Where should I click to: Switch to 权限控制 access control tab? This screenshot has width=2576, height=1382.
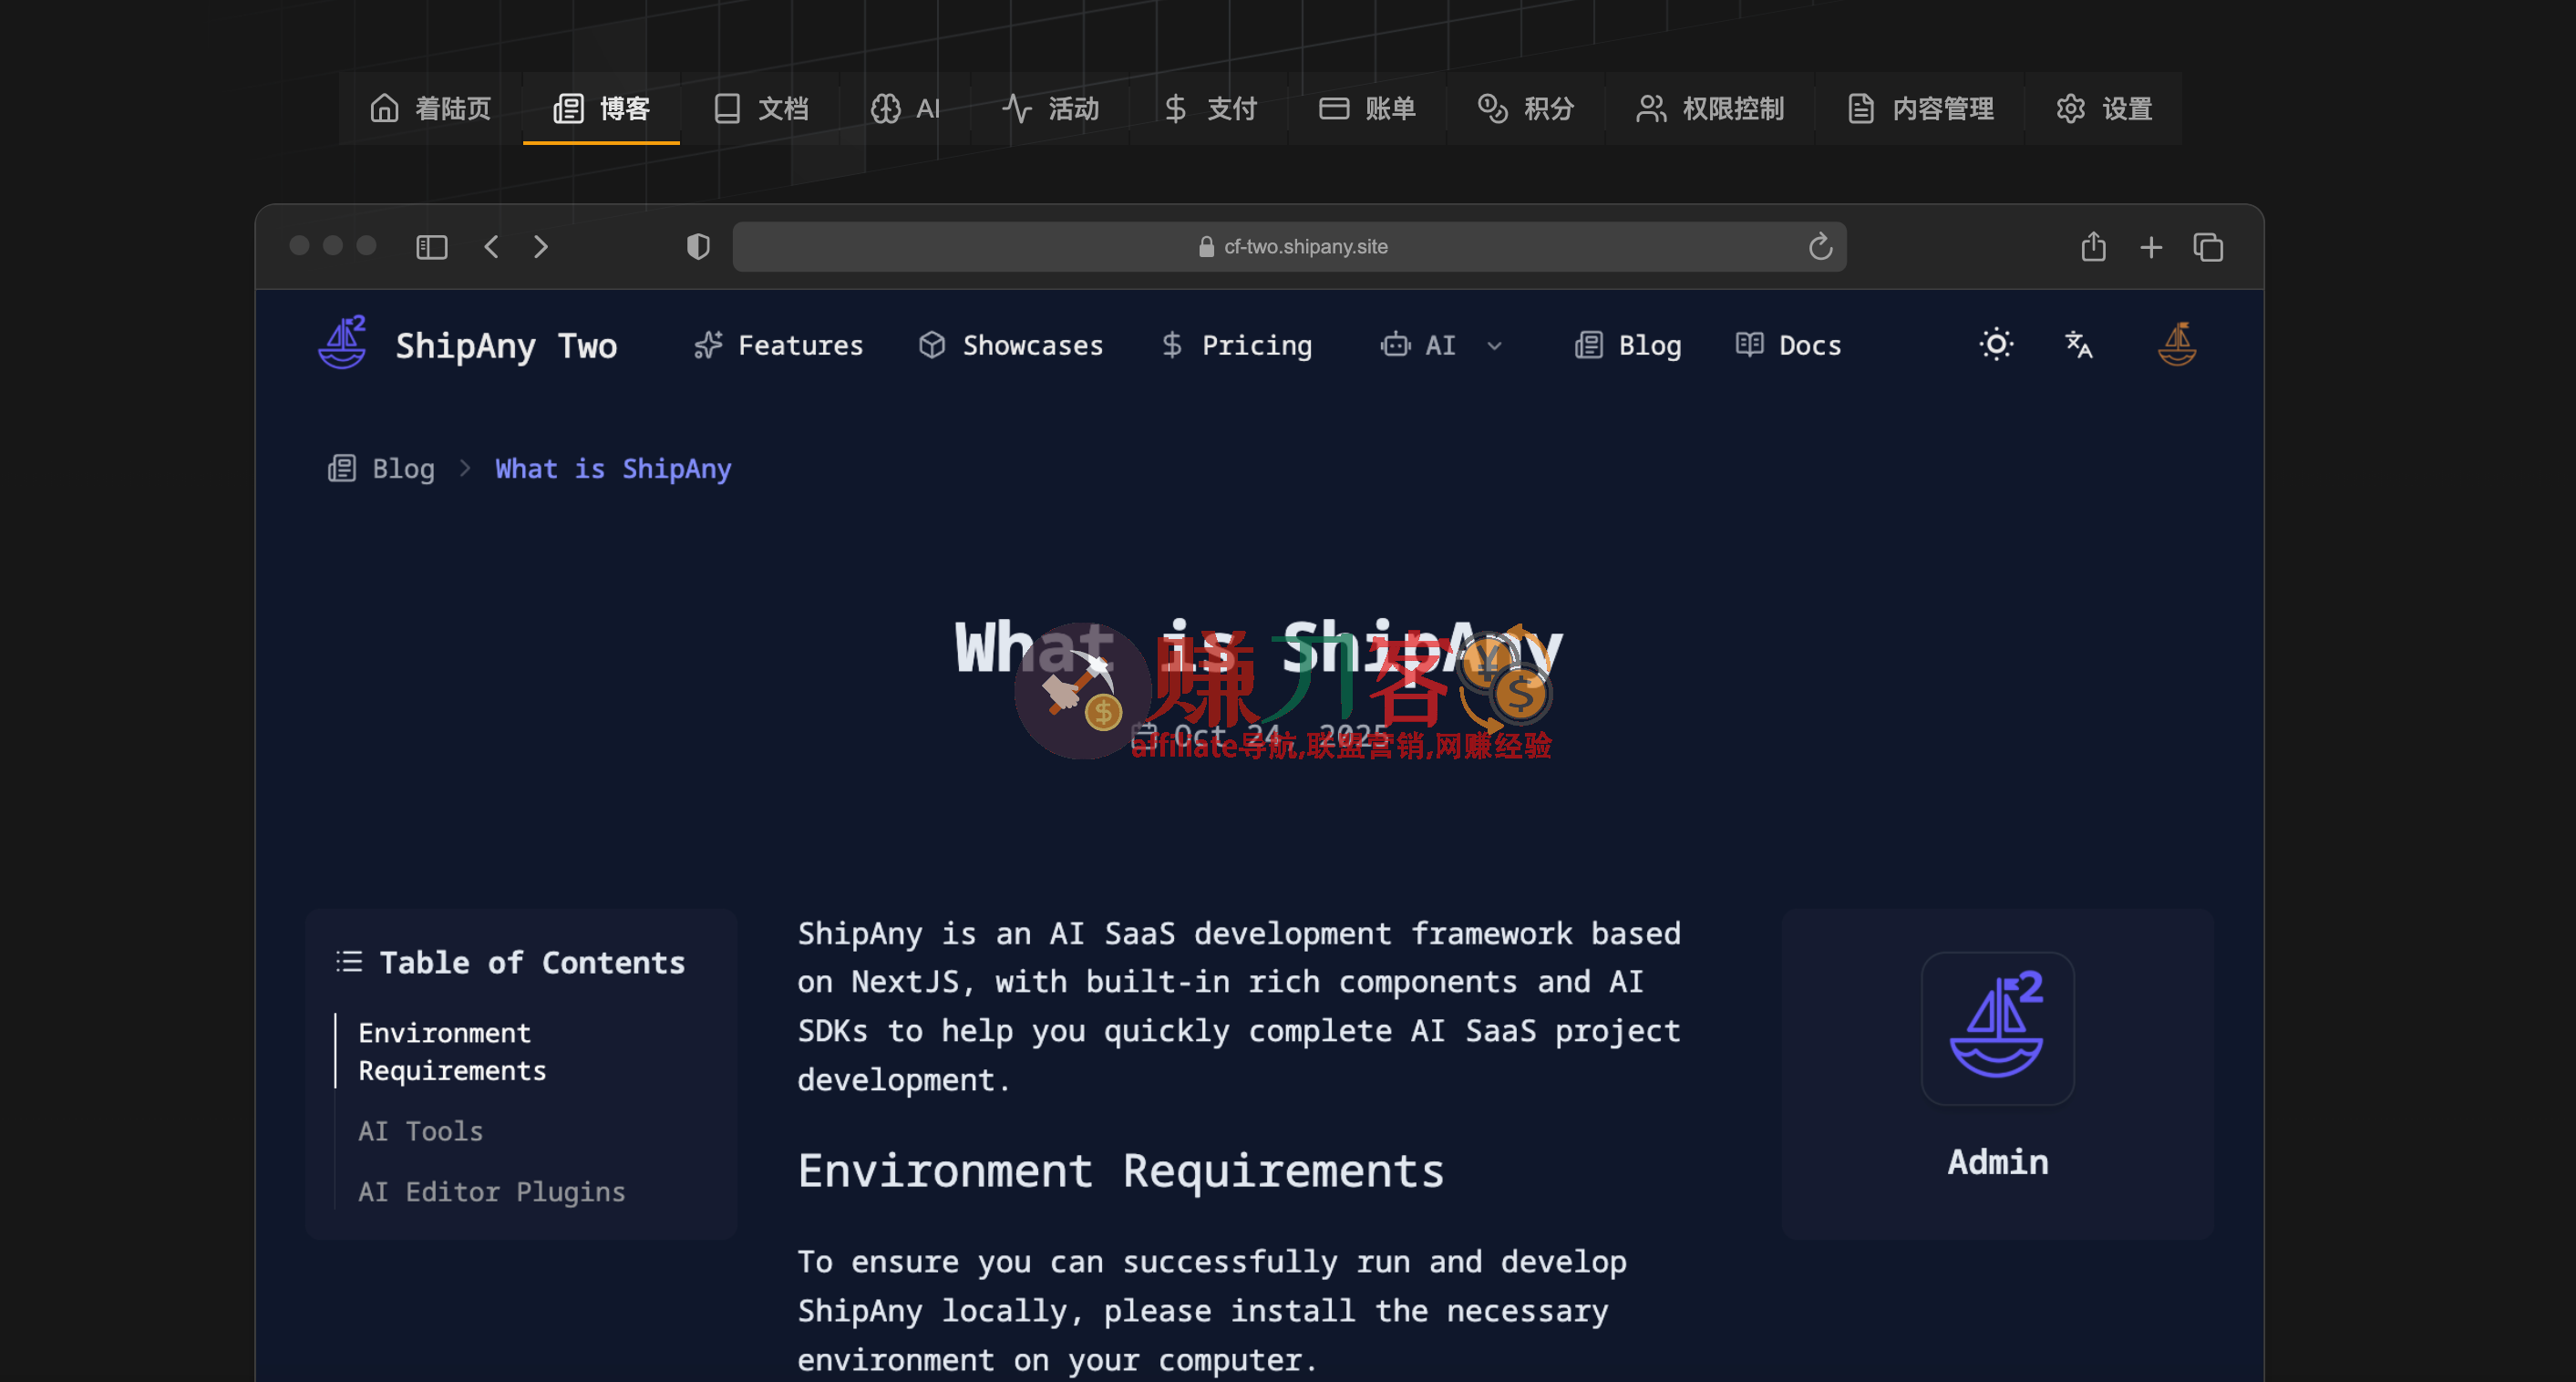pos(1709,108)
